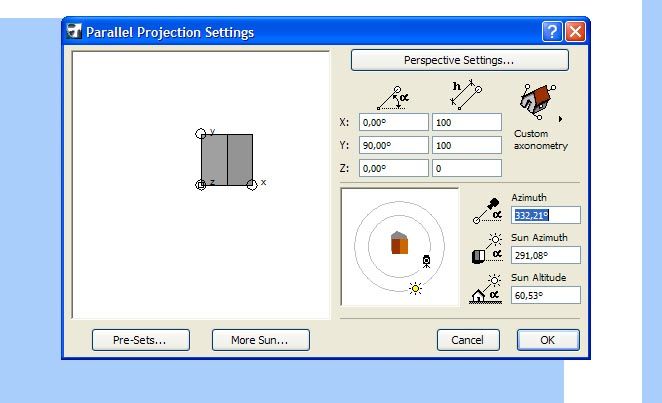
Task: Click the Azimuth value field
Action: click(545, 215)
